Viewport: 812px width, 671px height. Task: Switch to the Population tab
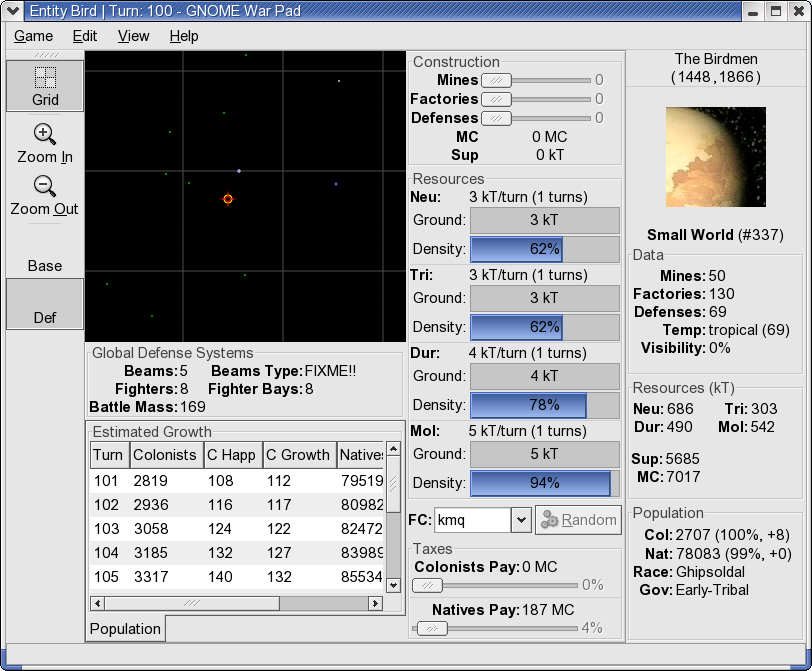point(125,629)
